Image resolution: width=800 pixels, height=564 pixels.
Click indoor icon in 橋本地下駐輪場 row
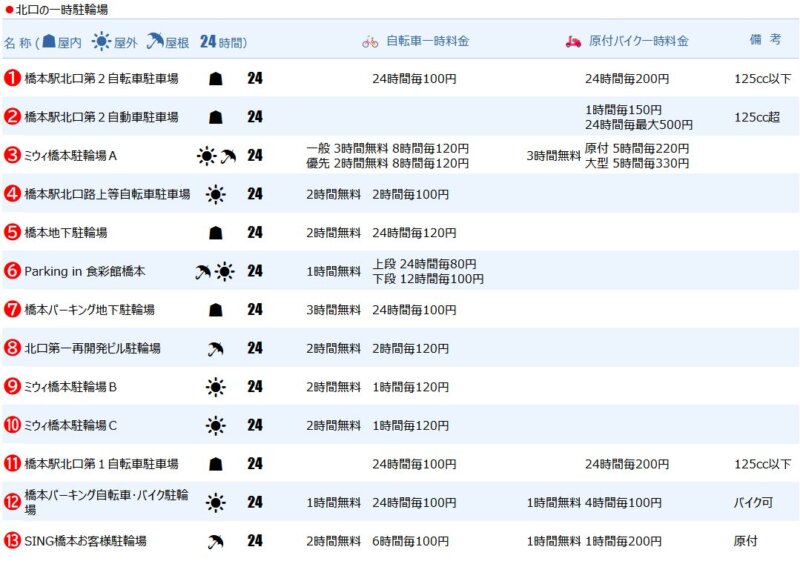[x=216, y=233]
